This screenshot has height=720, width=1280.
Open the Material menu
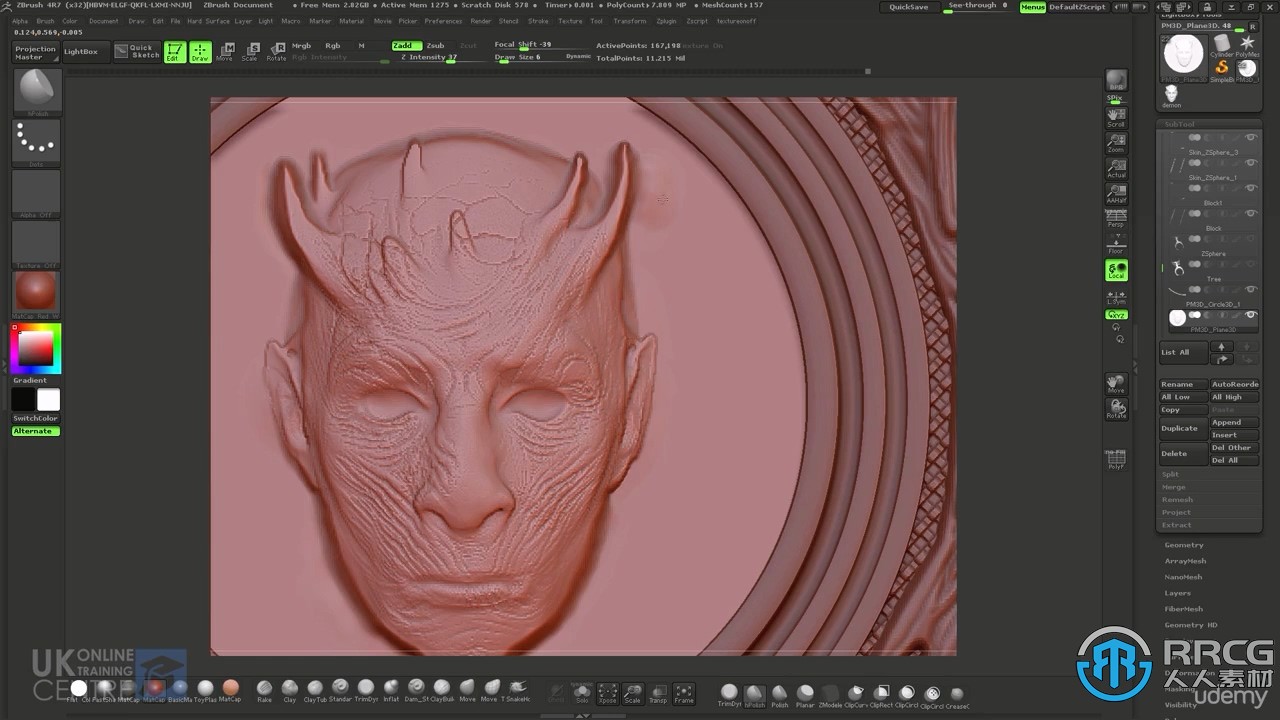point(351,21)
